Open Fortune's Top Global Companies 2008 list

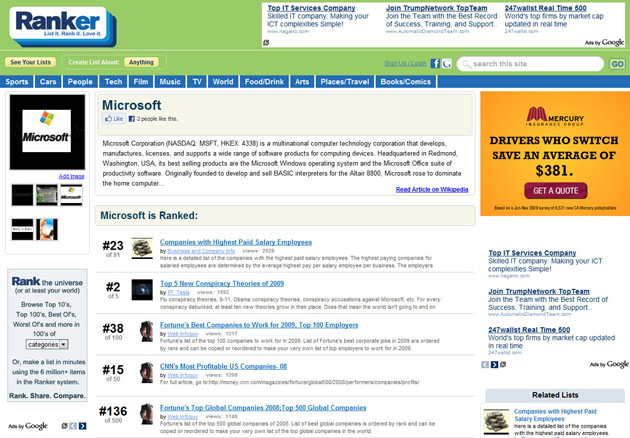[x=263, y=408]
